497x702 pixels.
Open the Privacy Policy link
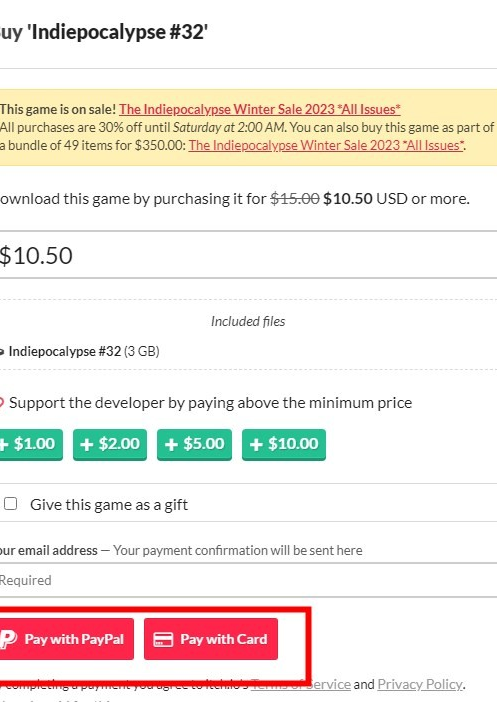coord(420,684)
